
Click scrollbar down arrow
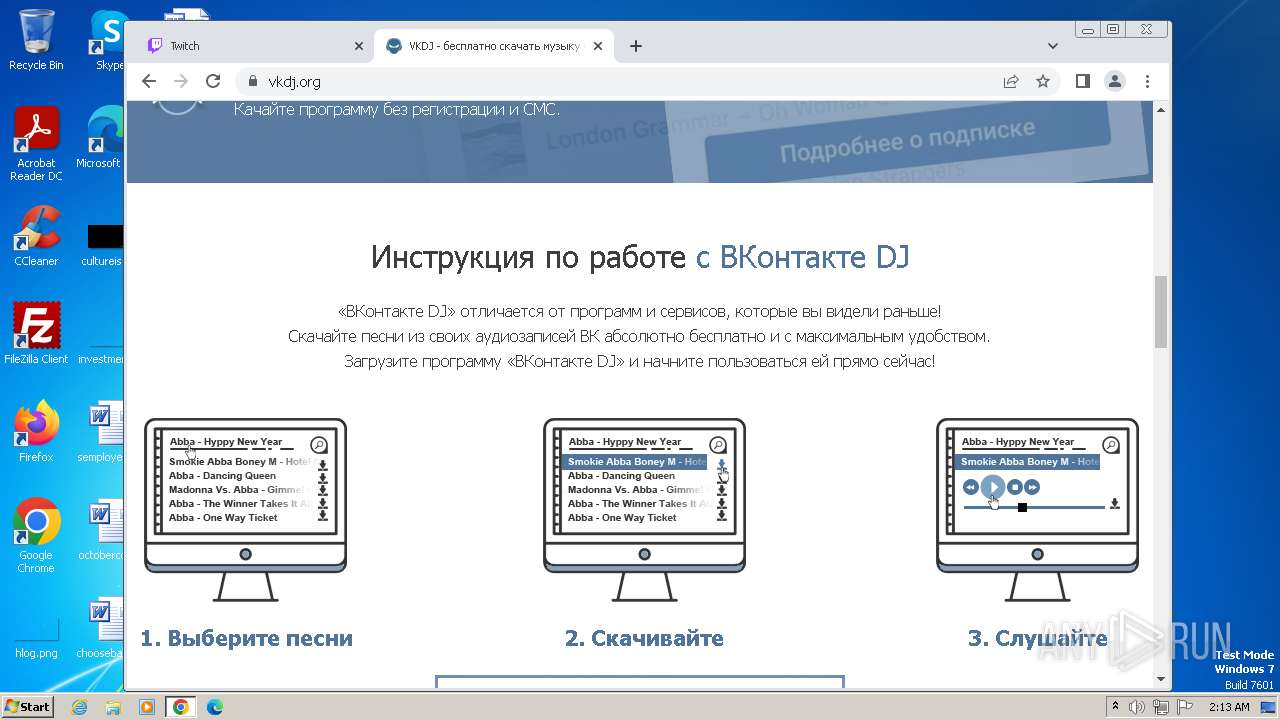(1161, 679)
